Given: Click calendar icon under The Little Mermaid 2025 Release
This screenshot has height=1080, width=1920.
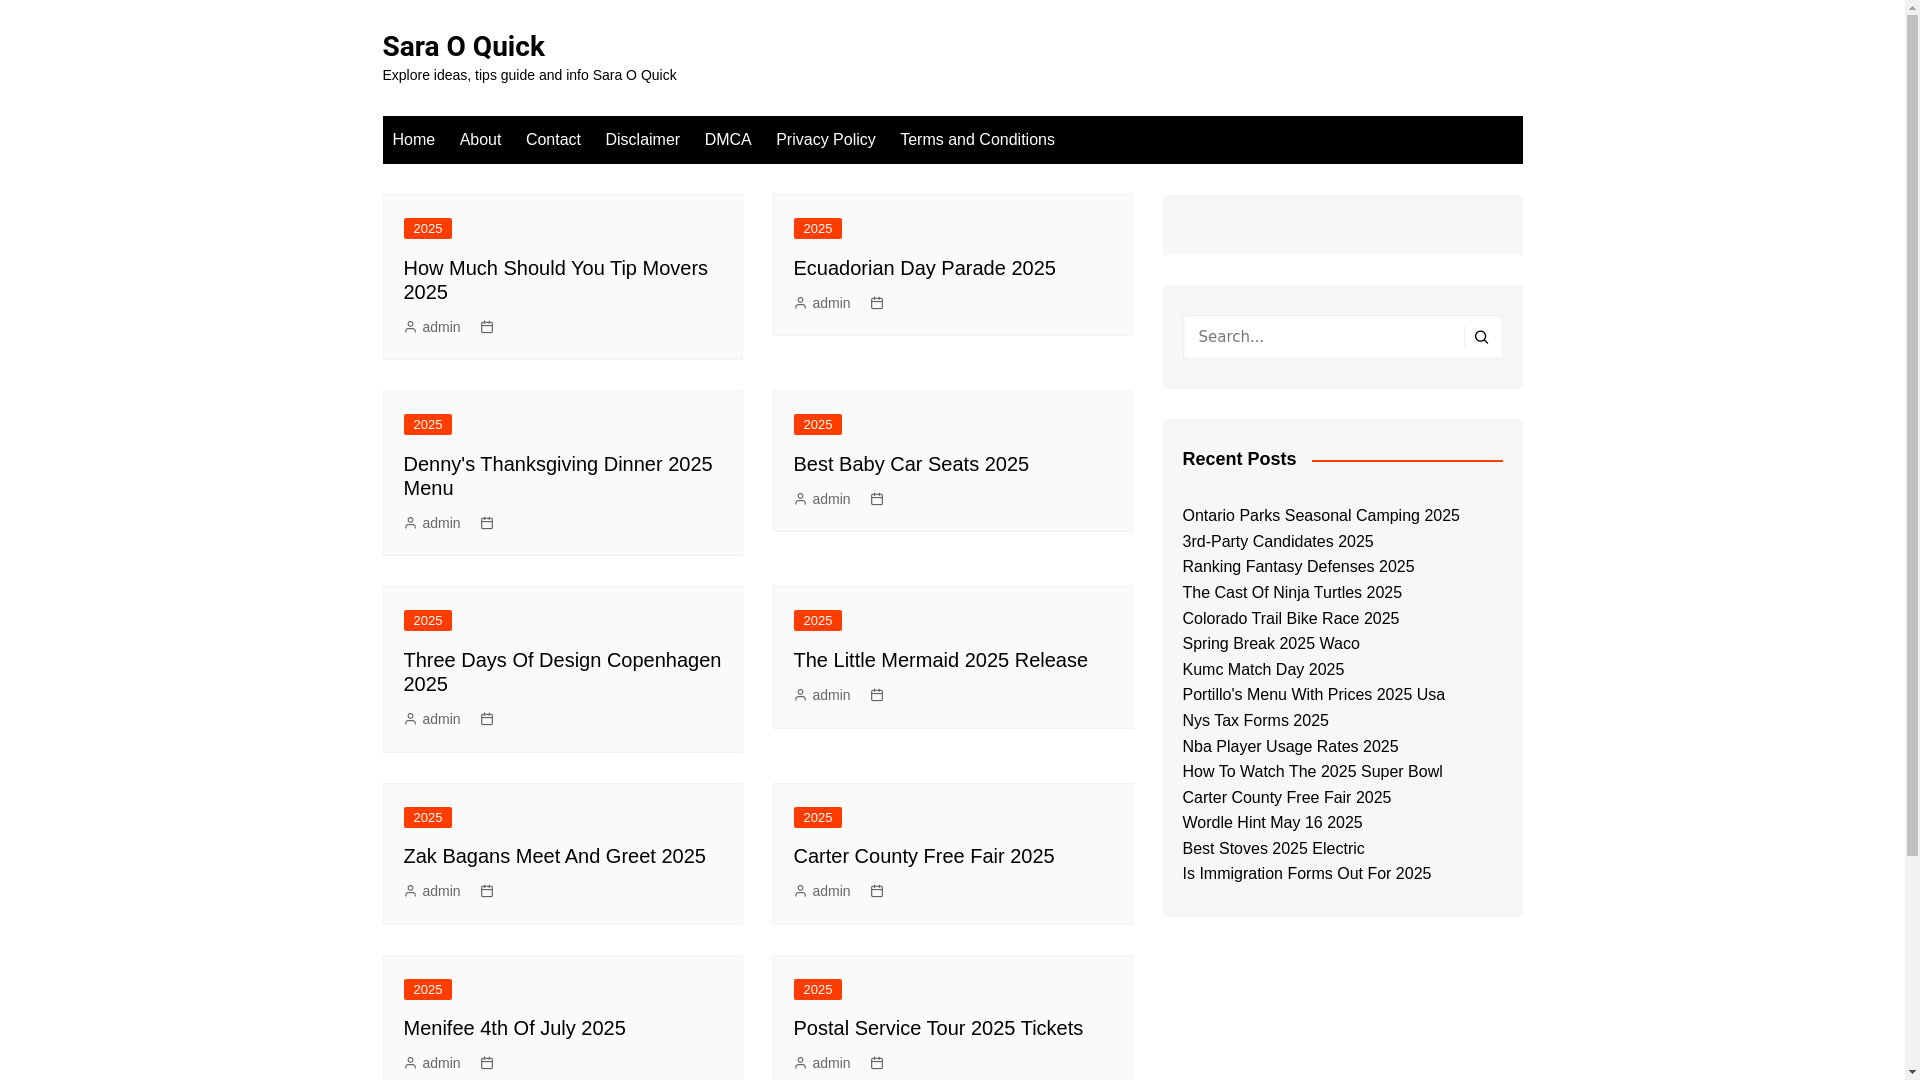Looking at the screenshot, I should pyautogui.click(x=877, y=695).
